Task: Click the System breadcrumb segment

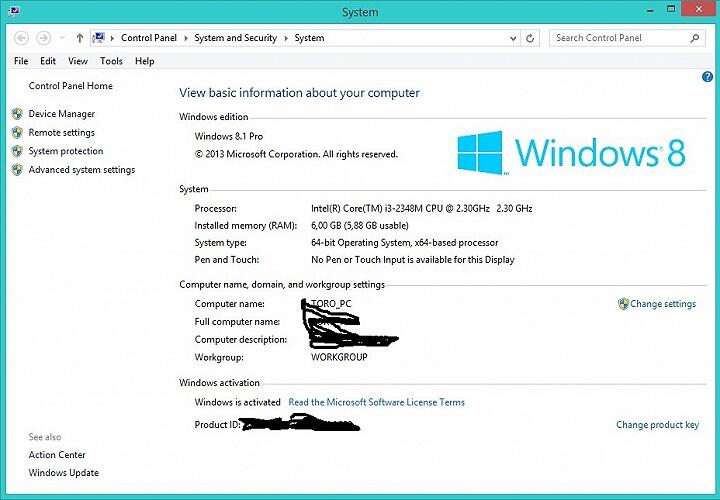Action: tap(309, 38)
